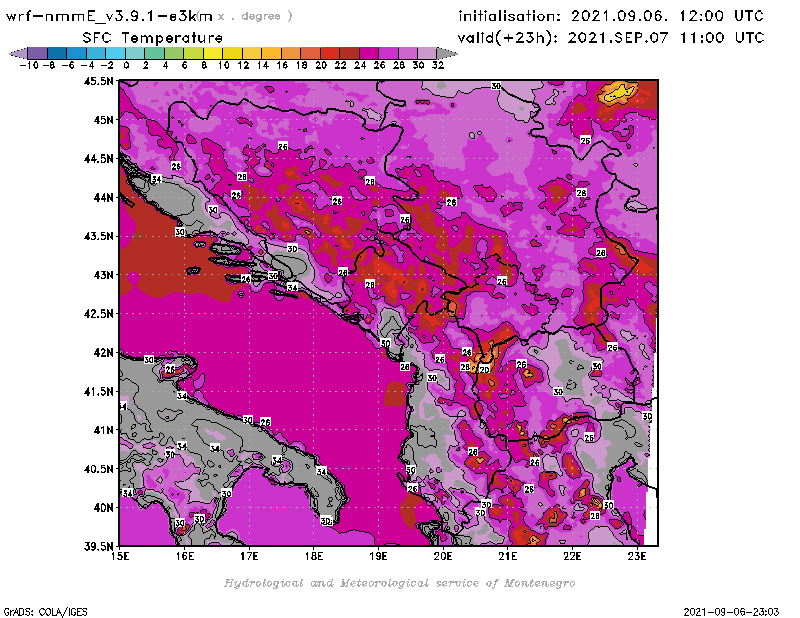800x618 pixels.
Task: Click the 'GrADS: COLA/IGES' credit text
Action: (45, 612)
